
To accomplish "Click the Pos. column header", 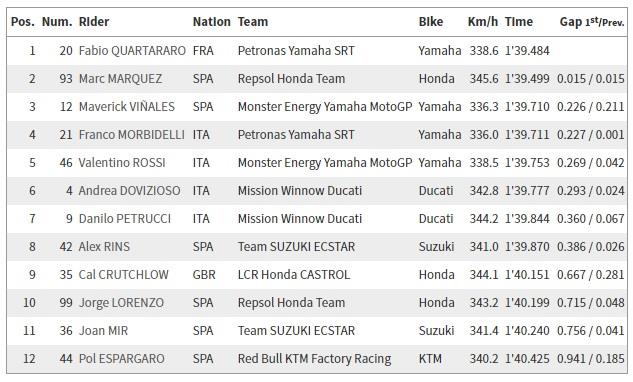I will pos(23,22).
